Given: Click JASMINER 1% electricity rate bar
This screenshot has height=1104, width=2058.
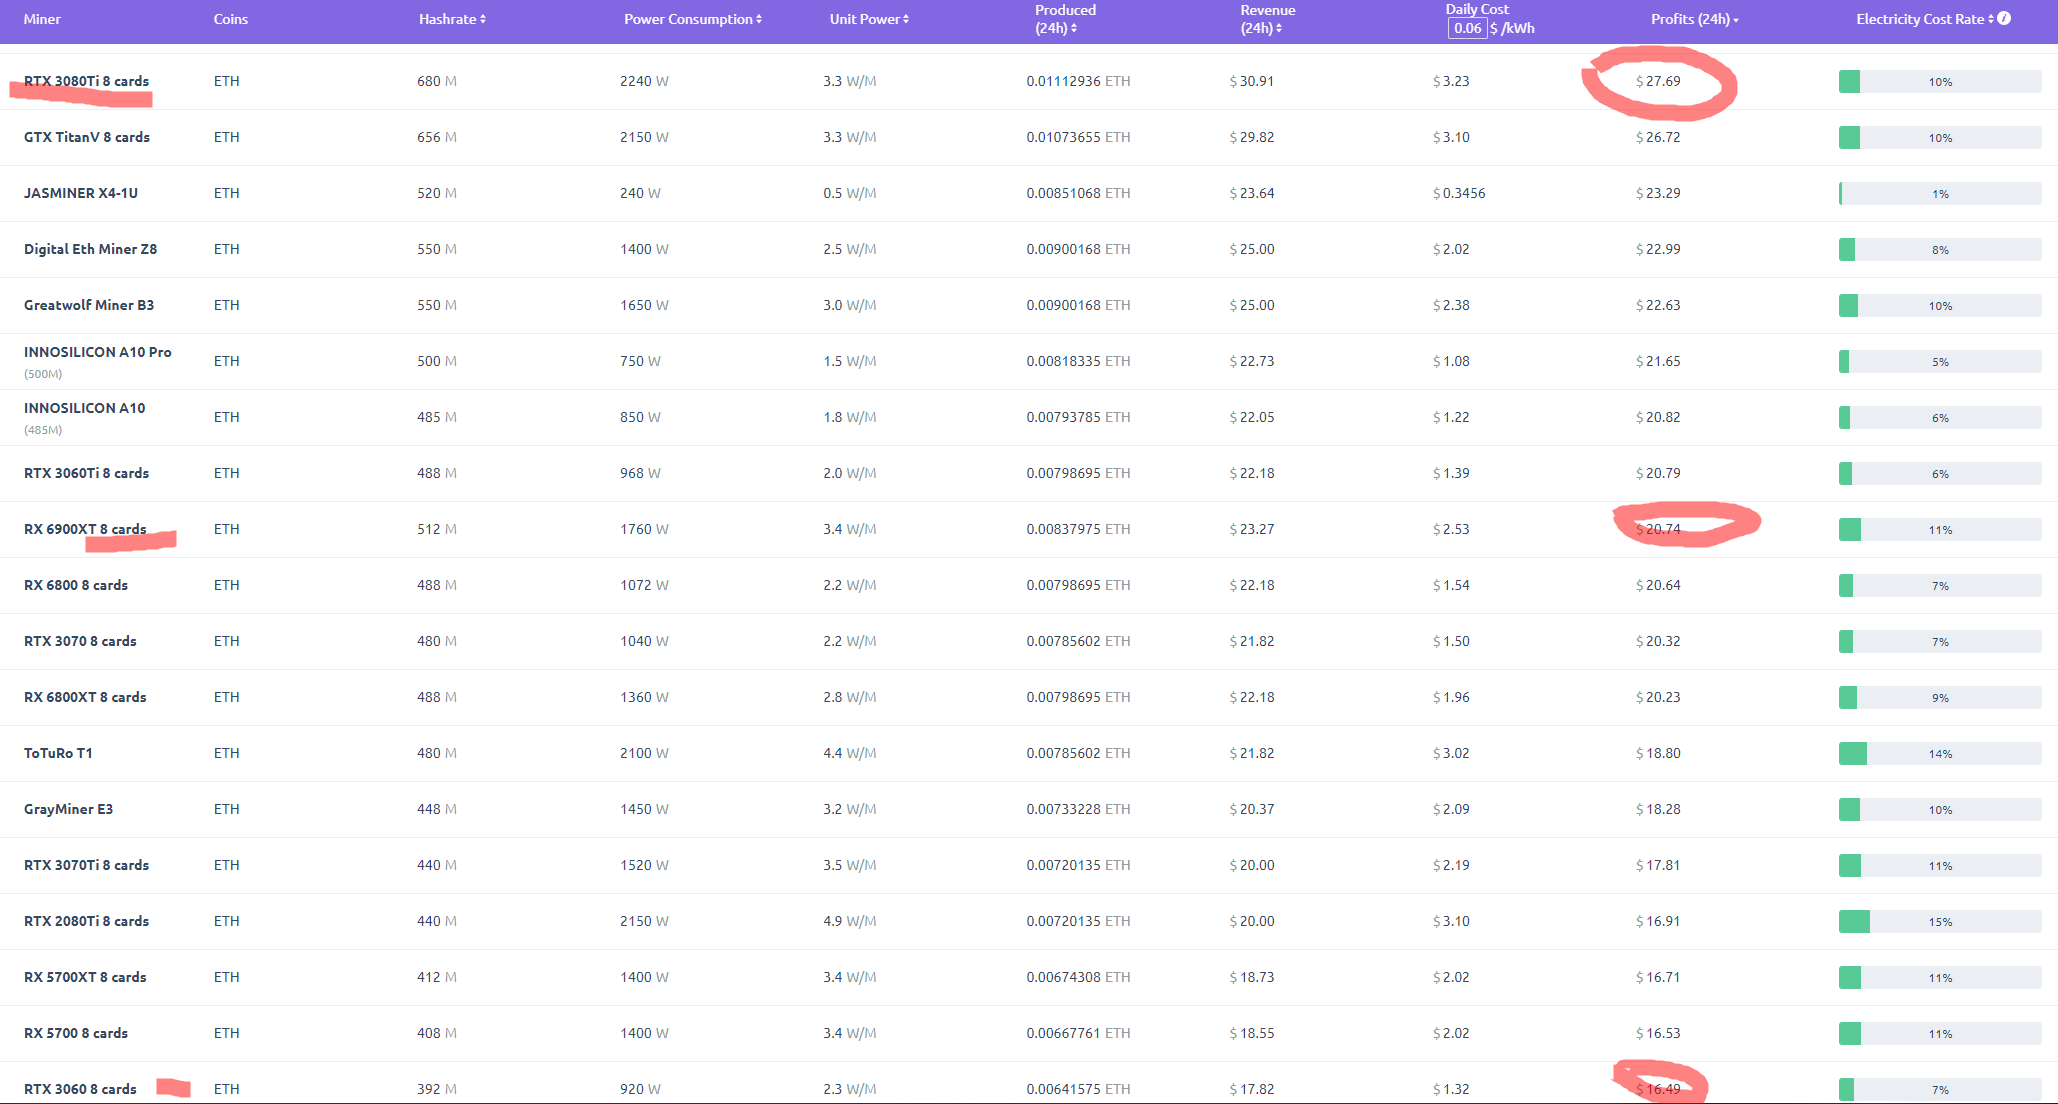Looking at the screenshot, I should click(1939, 194).
